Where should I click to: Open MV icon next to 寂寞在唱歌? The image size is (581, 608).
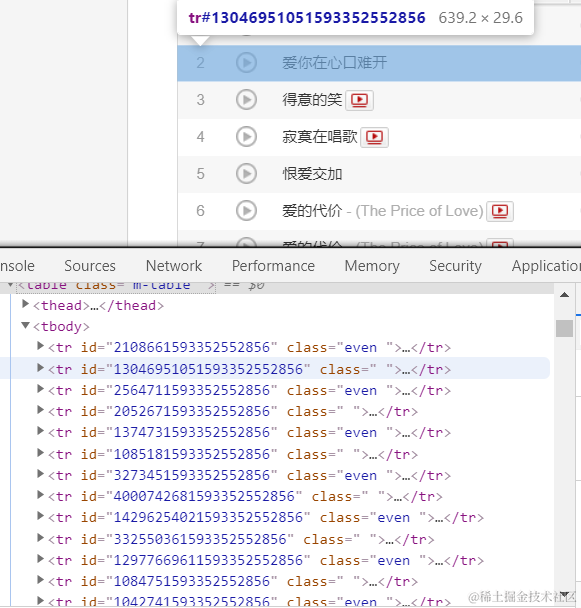(x=374, y=137)
